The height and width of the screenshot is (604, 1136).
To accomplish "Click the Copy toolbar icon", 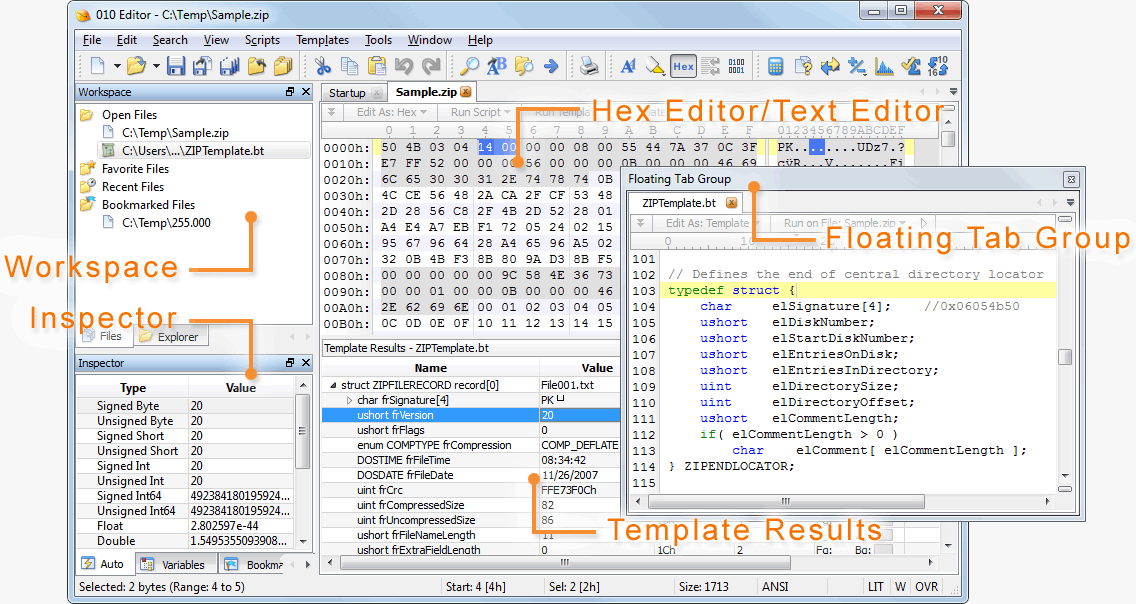I will [x=350, y=67].
